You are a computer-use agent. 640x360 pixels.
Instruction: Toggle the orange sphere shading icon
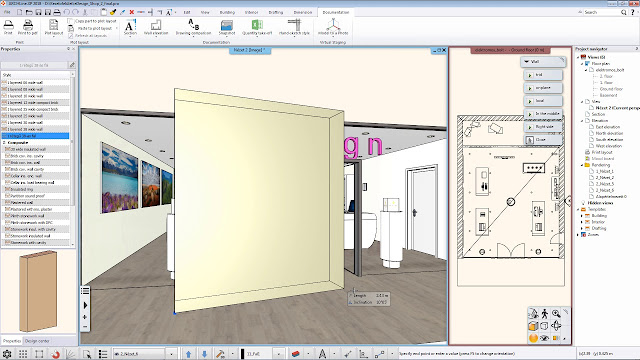[x=533, y=338]
